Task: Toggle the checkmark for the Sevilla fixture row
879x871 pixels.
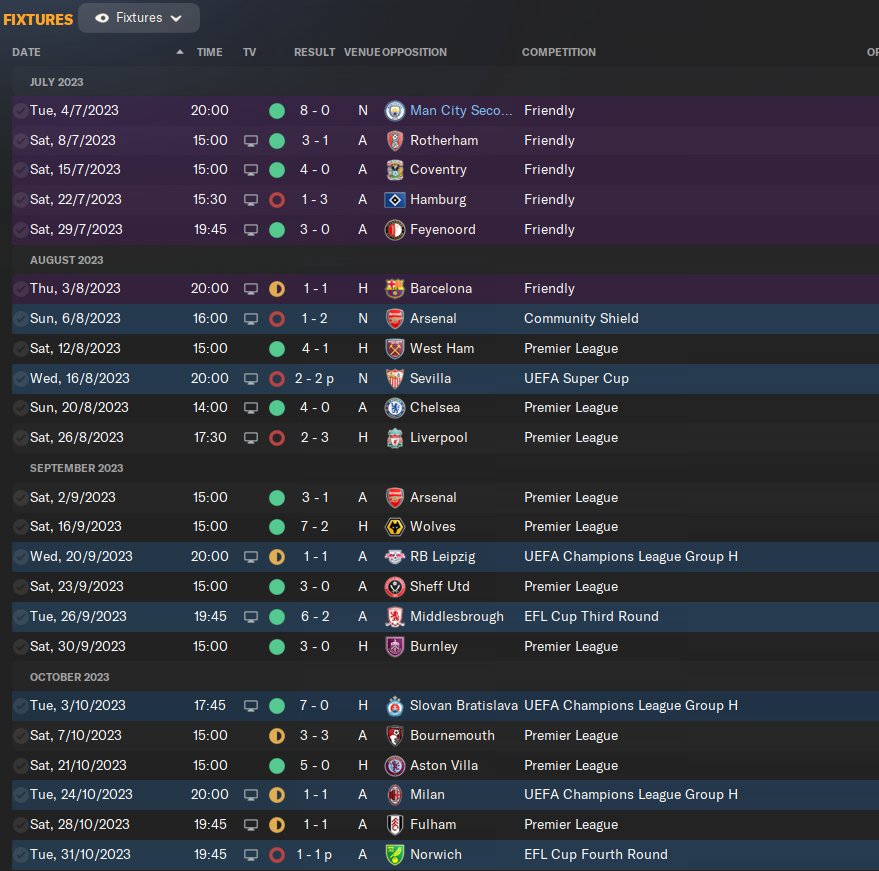Action: pyautogui.click(x=20, y=378)
